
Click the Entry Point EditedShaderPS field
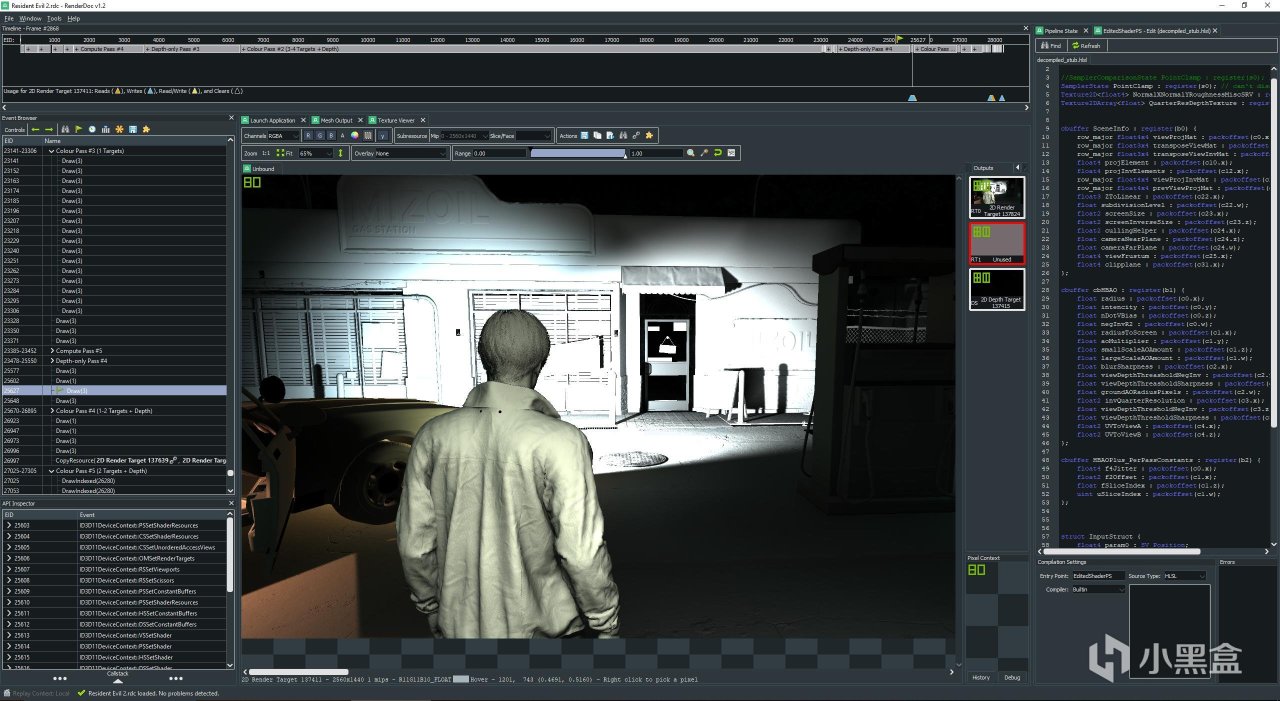click(1101, 576)
